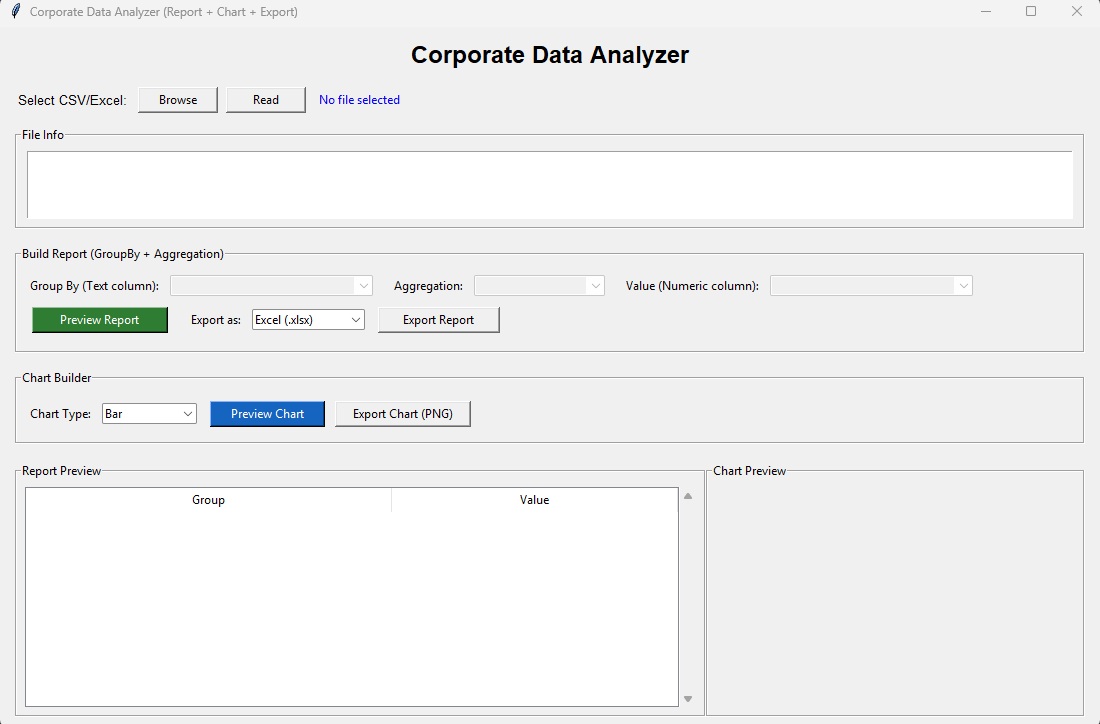Click inside the File Info text area

pos(550,185)
